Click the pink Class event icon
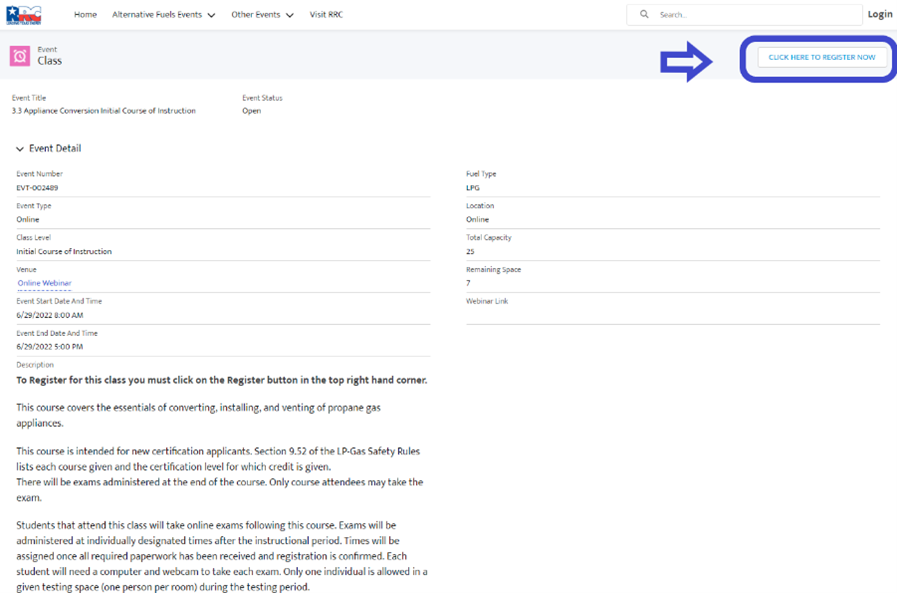 point(20,56)
